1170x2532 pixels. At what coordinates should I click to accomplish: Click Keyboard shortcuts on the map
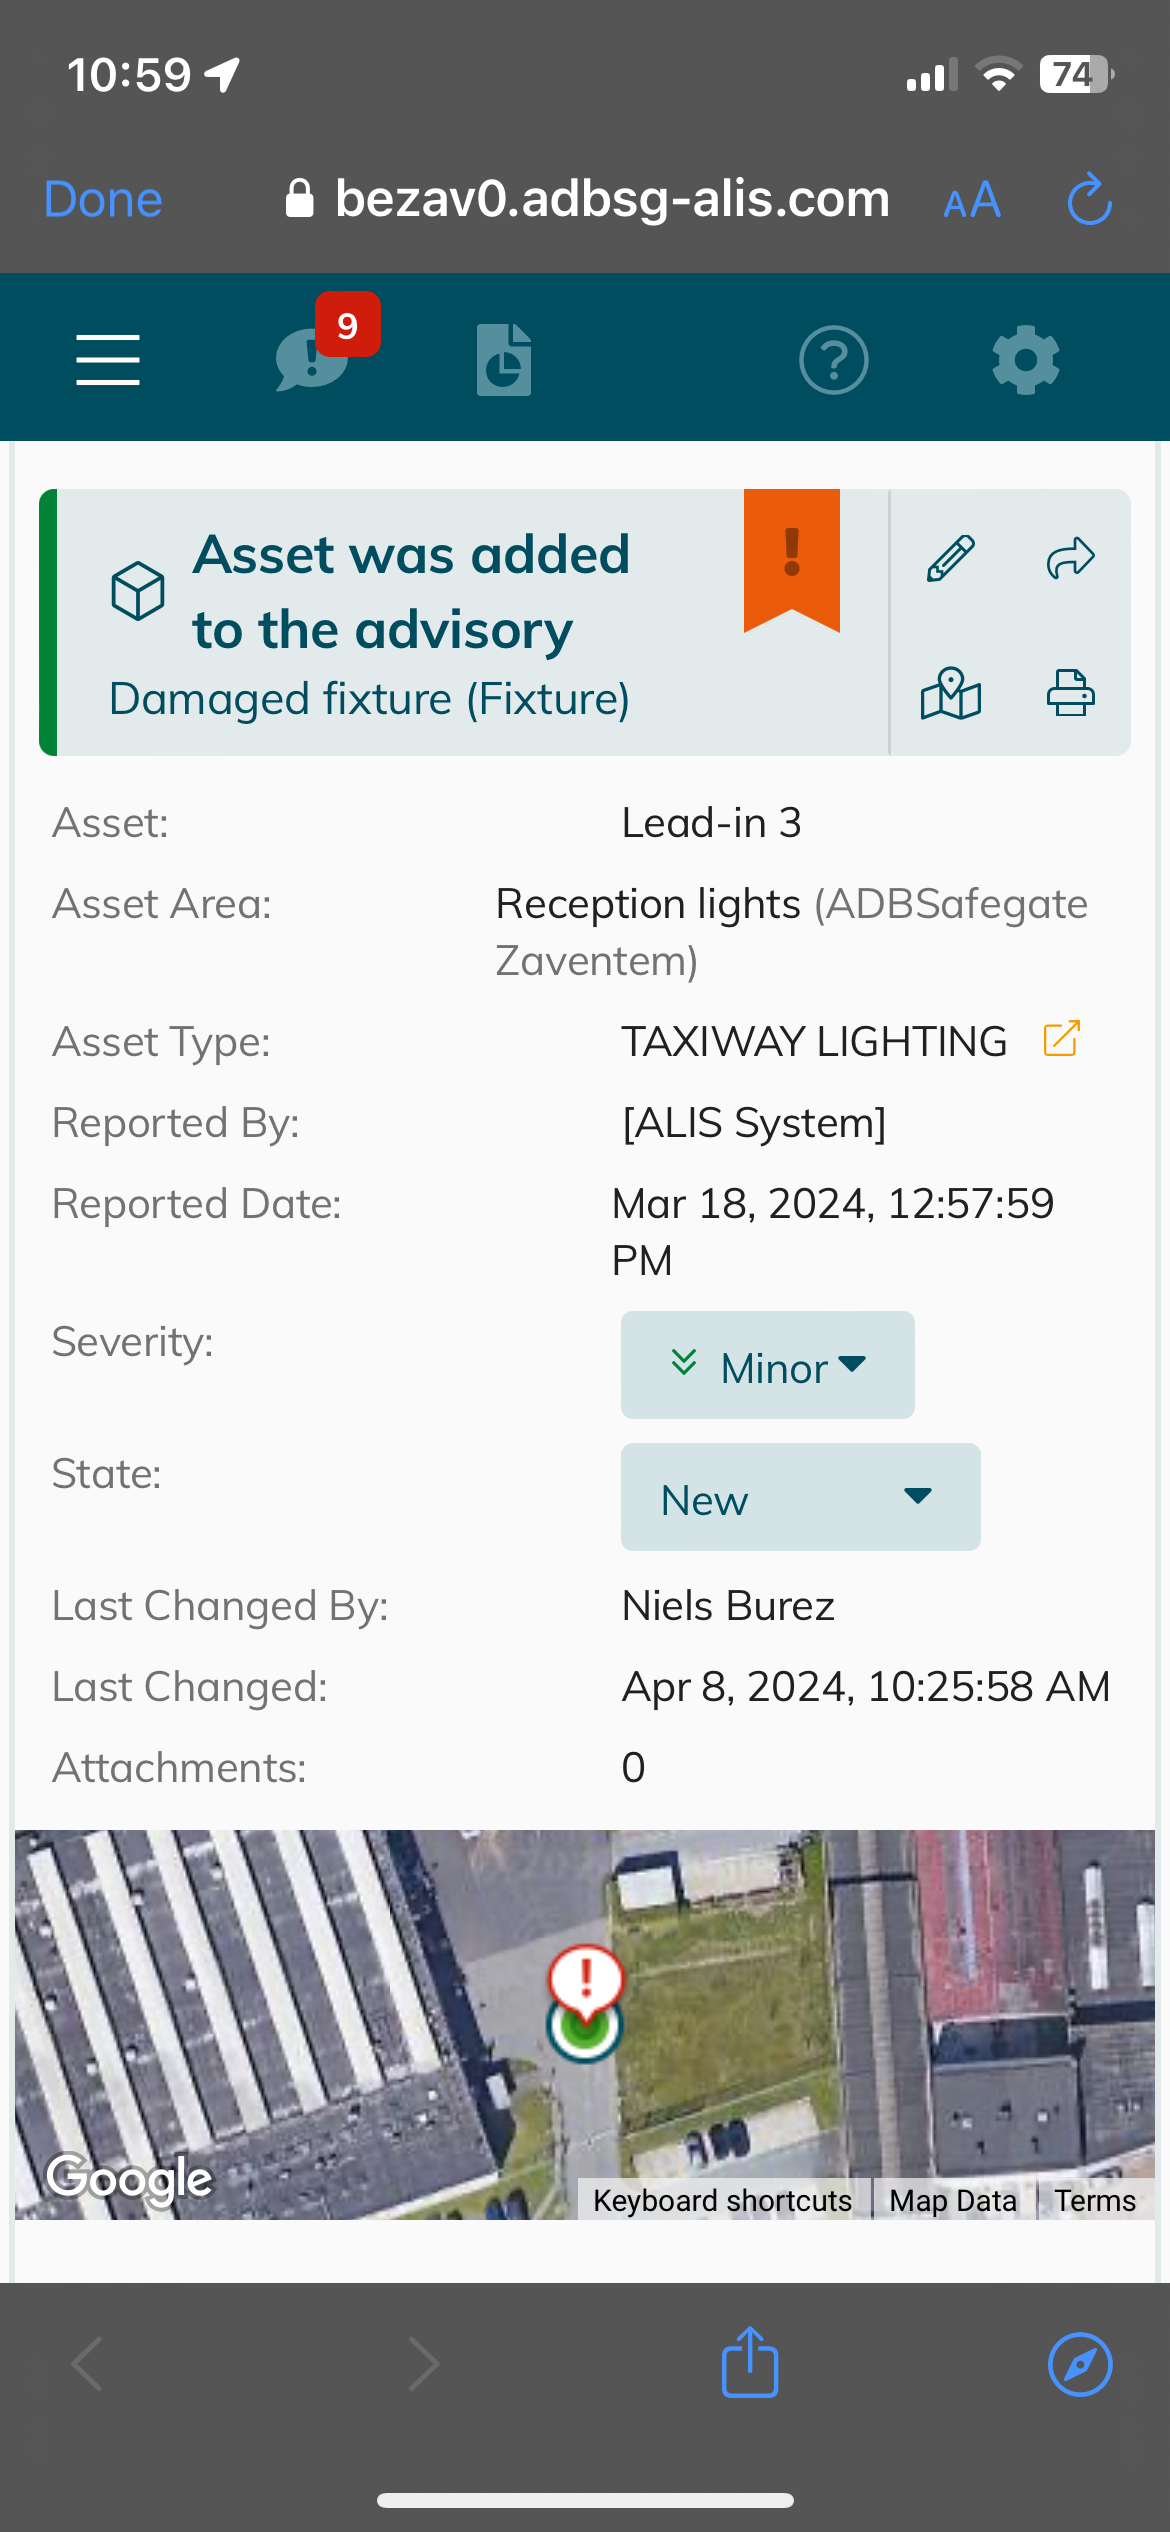click(722, 2200)
